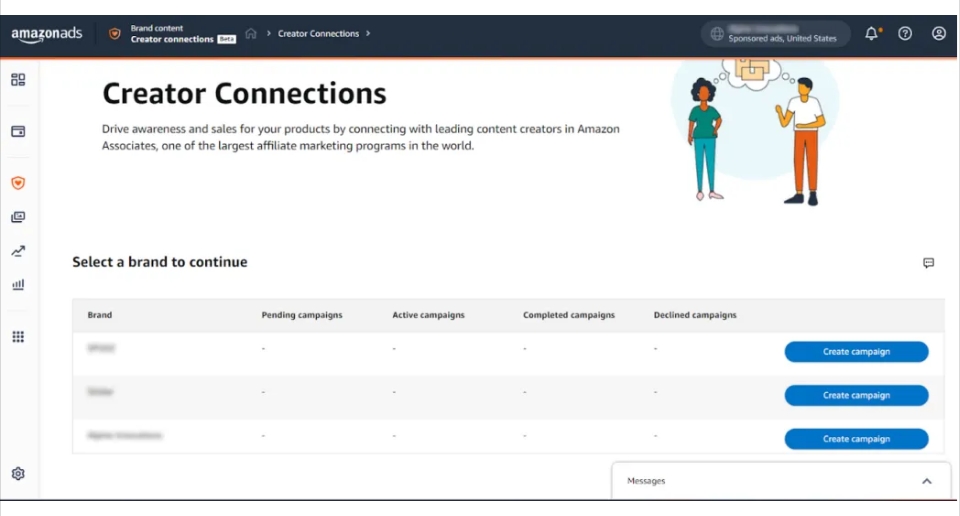Open the Creator Connections breadcrumb link
Viewport: 960px width, 516px height.
318,33
